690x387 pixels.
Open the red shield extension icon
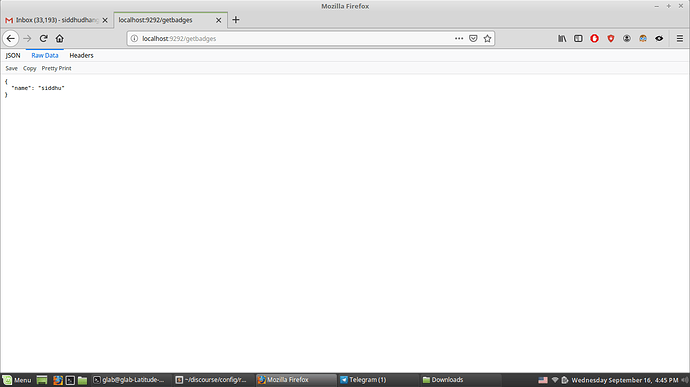(x=611, y=39)
